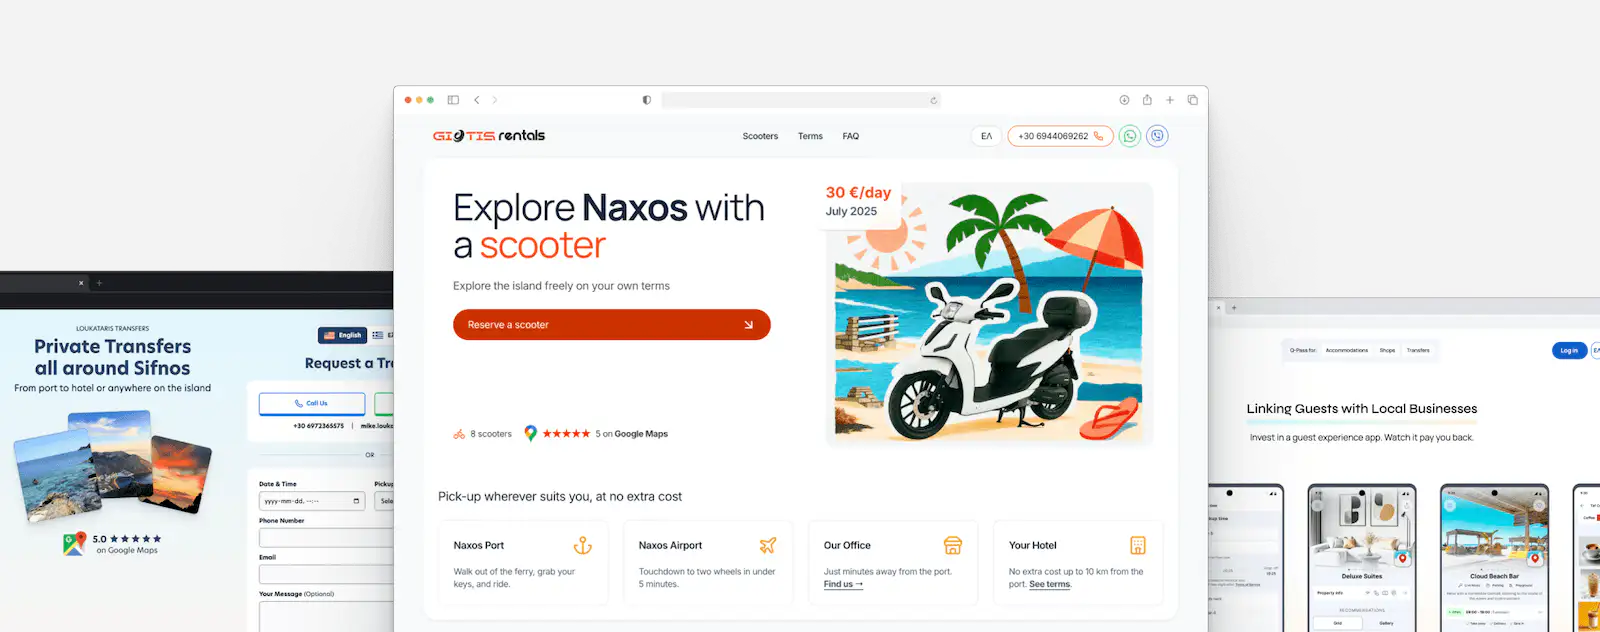Go back with the Safari arrow

coord(477,100)
